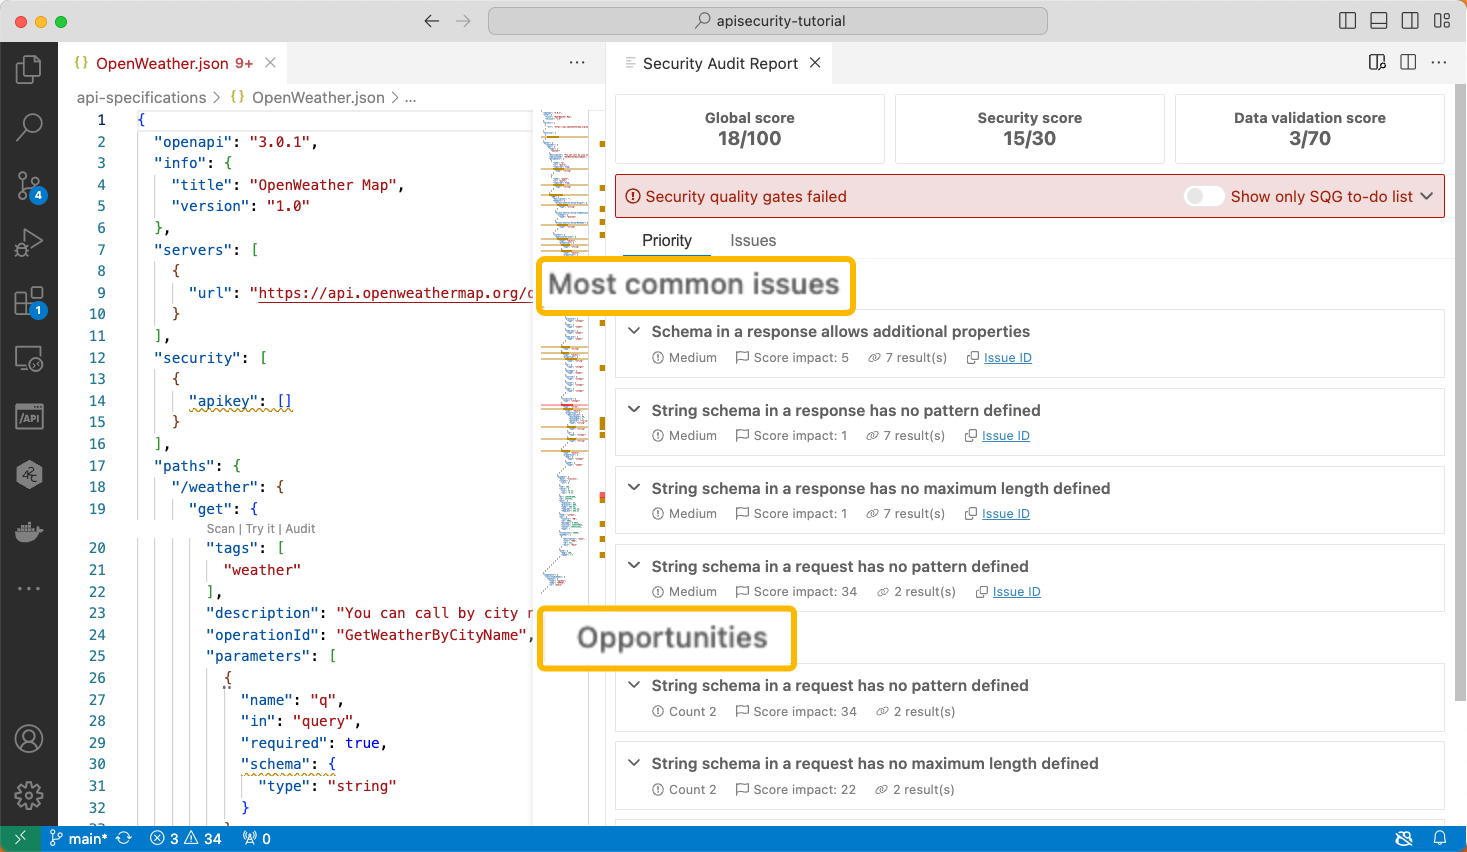The width and height of the screenshot is (1467, 852).
Task: Open the Manage gear icon
Action: click(x=29, y=796)
